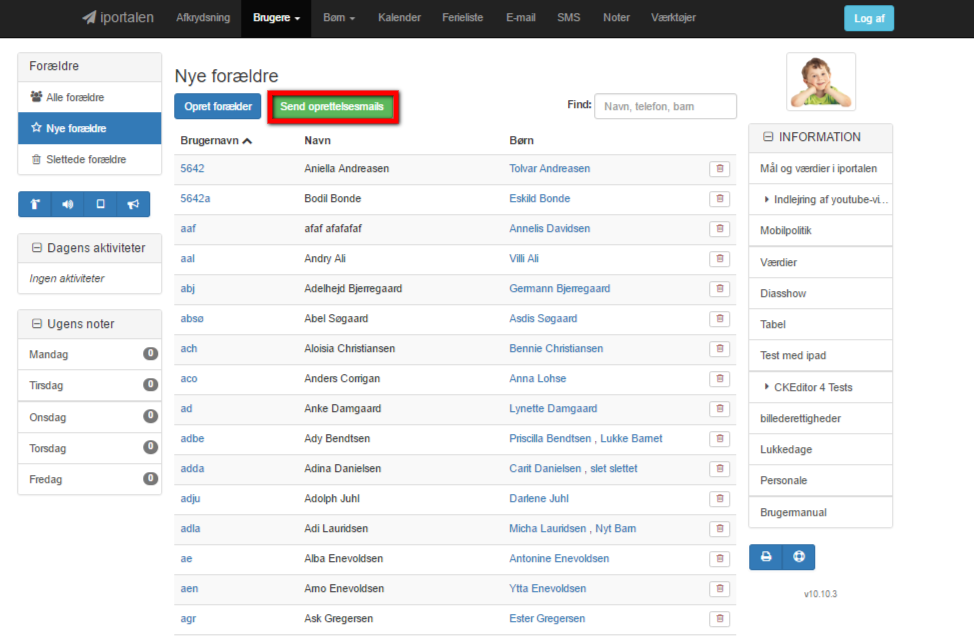Select SMS in the navigation bar

pyautogui.click(x=569, y=18)
